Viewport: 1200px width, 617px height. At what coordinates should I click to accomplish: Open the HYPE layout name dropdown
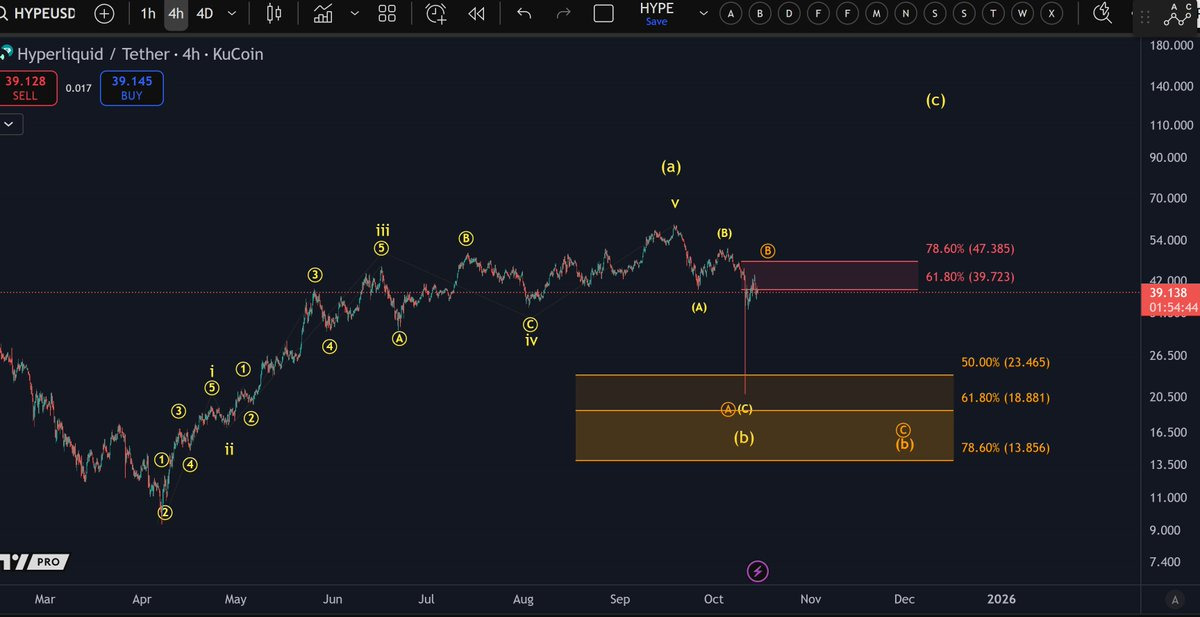pos(703,14)
